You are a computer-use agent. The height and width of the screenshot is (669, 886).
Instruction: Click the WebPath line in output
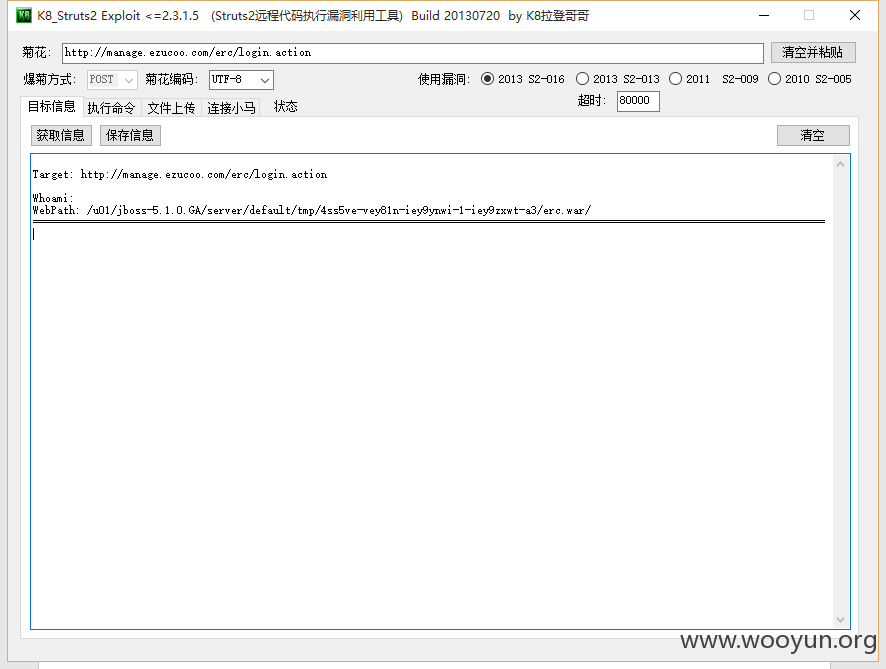click(311, 211)
